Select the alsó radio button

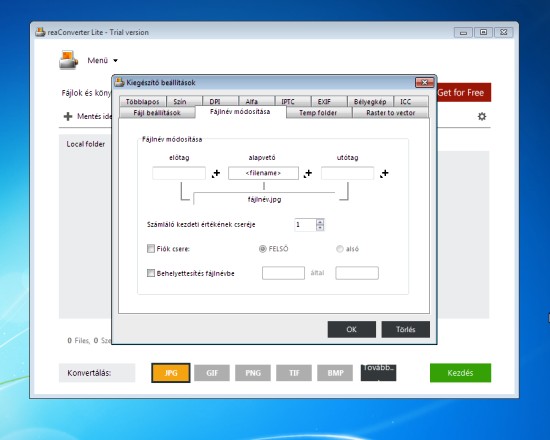340,249
